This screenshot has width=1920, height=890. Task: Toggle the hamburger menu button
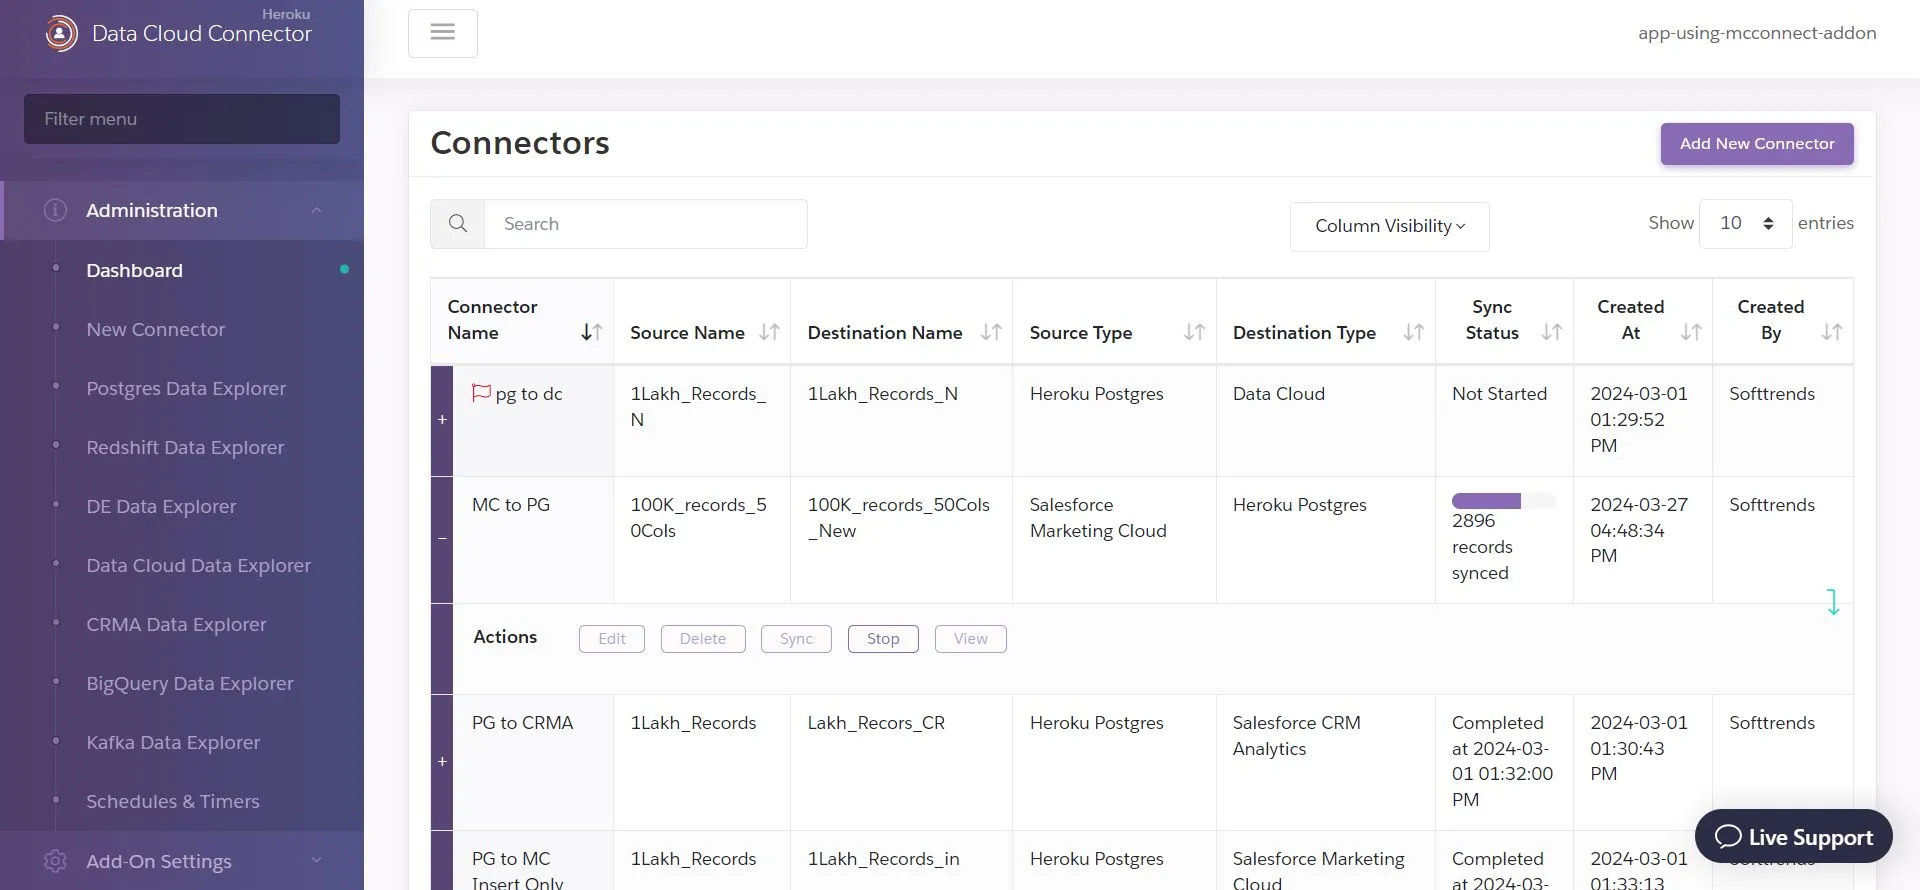pos(443,33)
